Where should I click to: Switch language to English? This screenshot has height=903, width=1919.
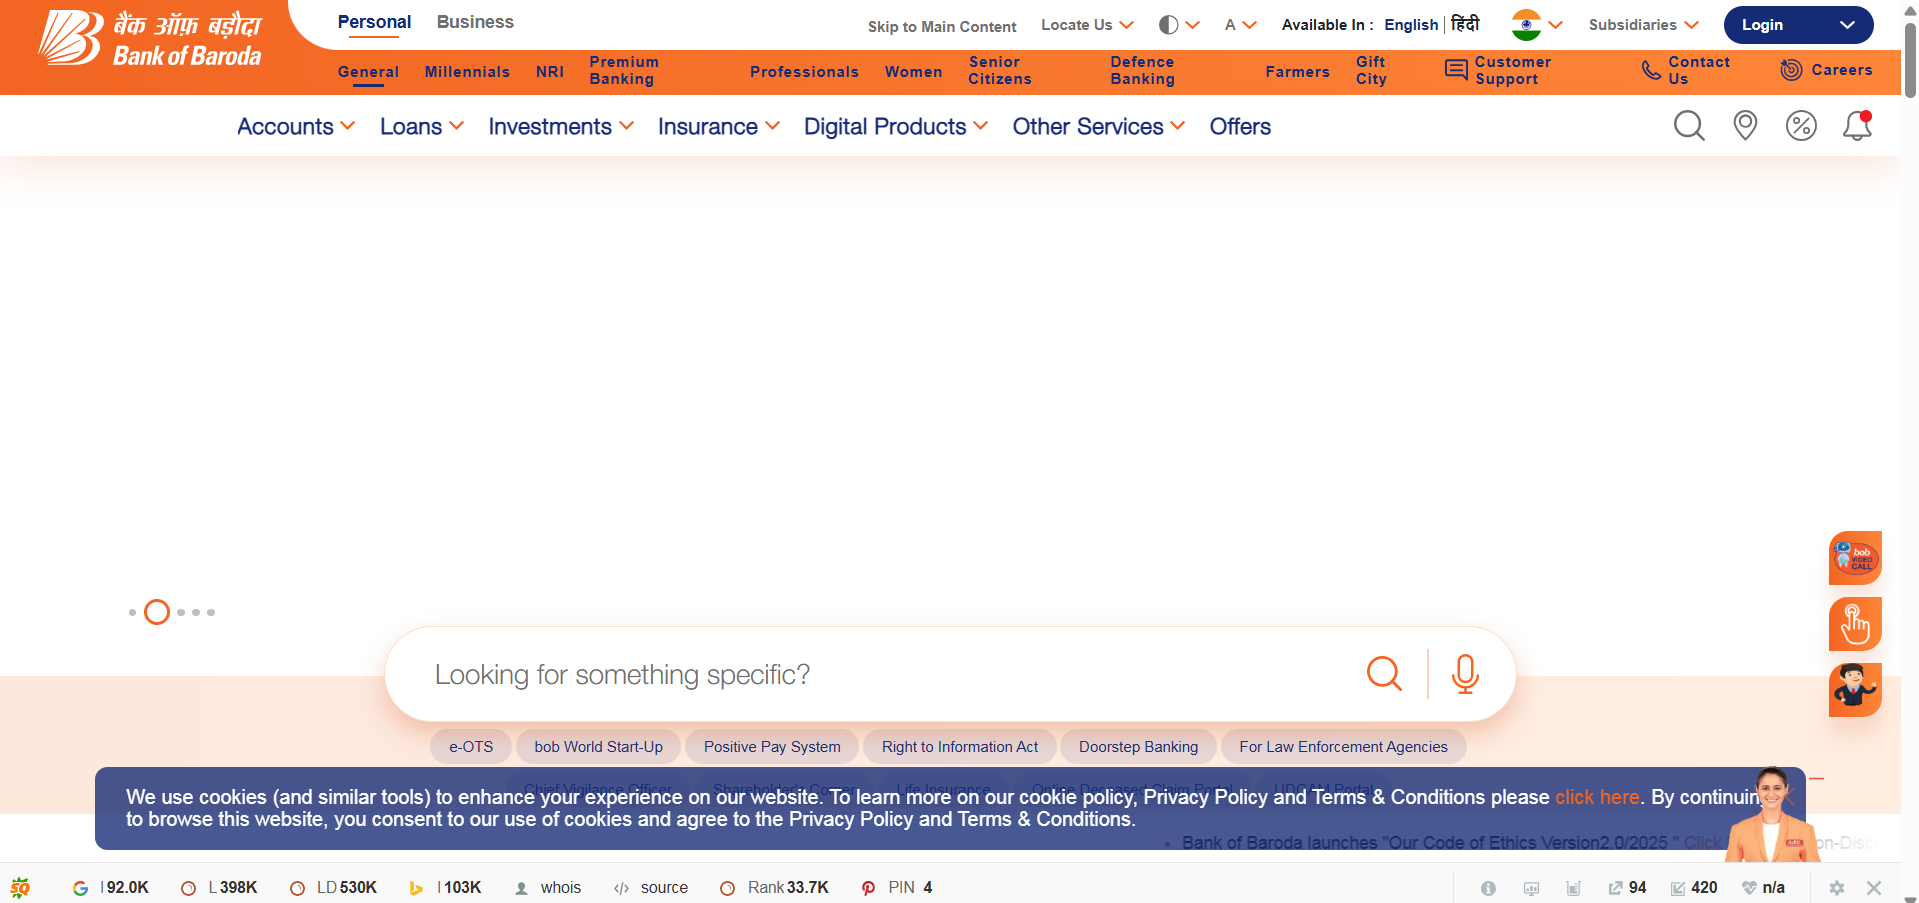(1411, 25)
